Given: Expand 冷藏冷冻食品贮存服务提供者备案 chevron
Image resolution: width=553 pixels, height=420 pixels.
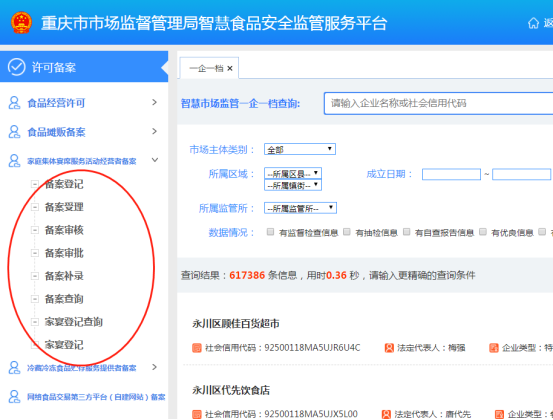Looking at the screenshot, I should click(x=154, y=367).
